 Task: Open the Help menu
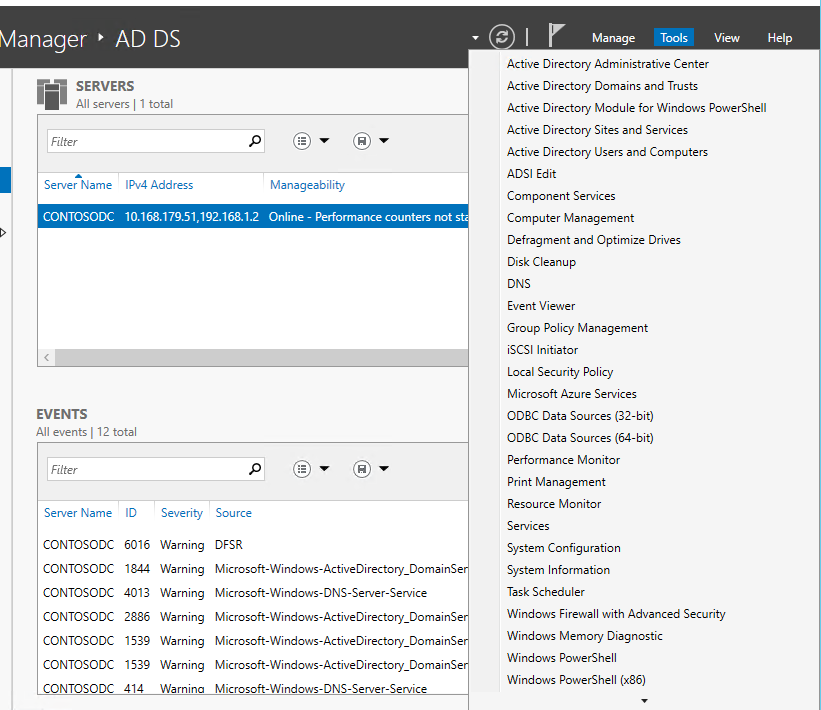780,38
